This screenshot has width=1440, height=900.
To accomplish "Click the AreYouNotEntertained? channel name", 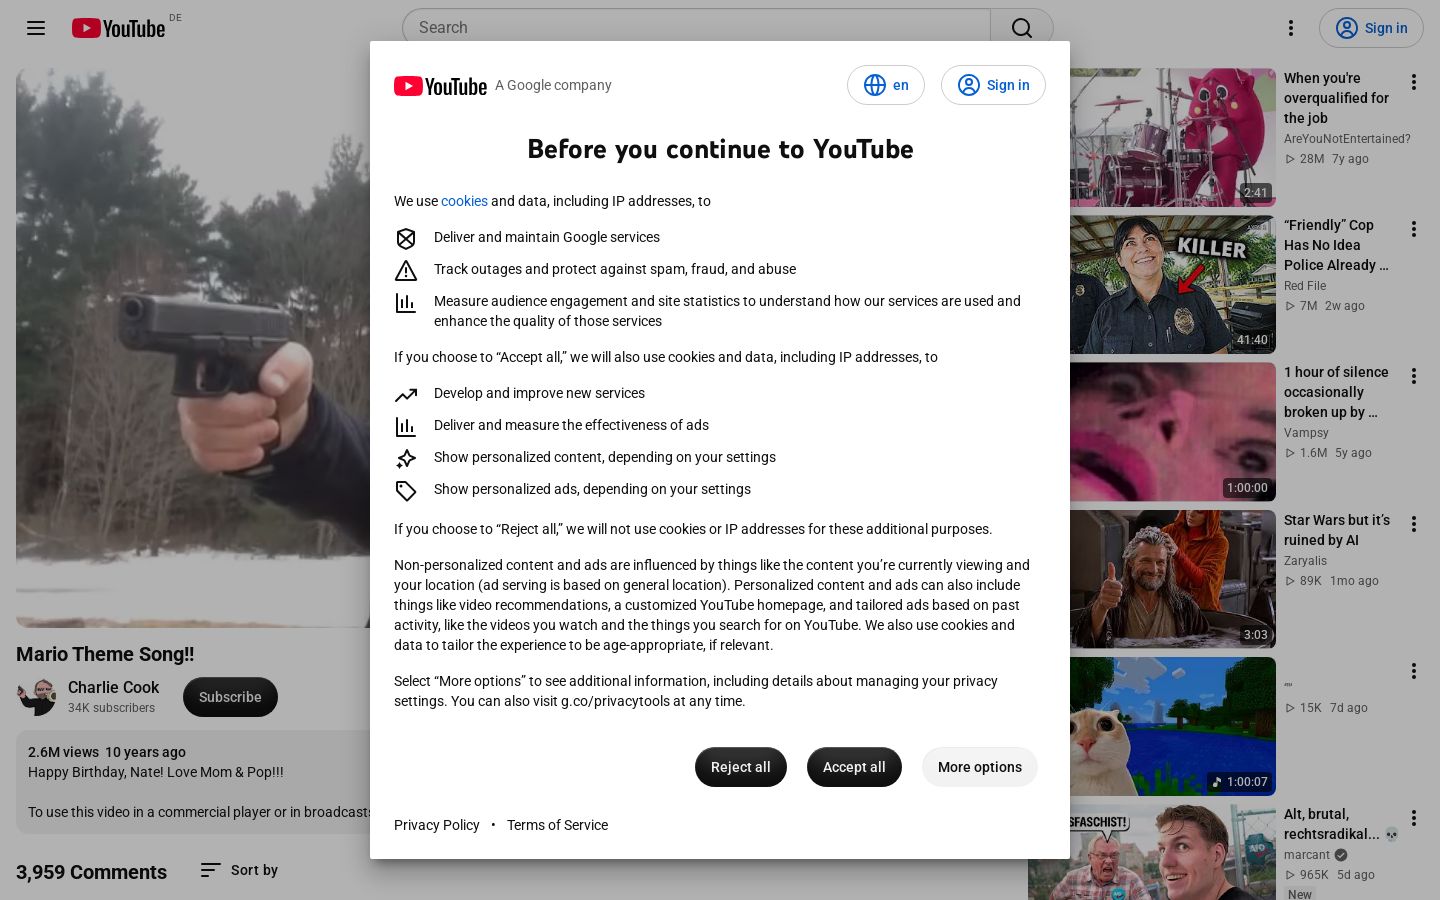I will [1347, 139].
